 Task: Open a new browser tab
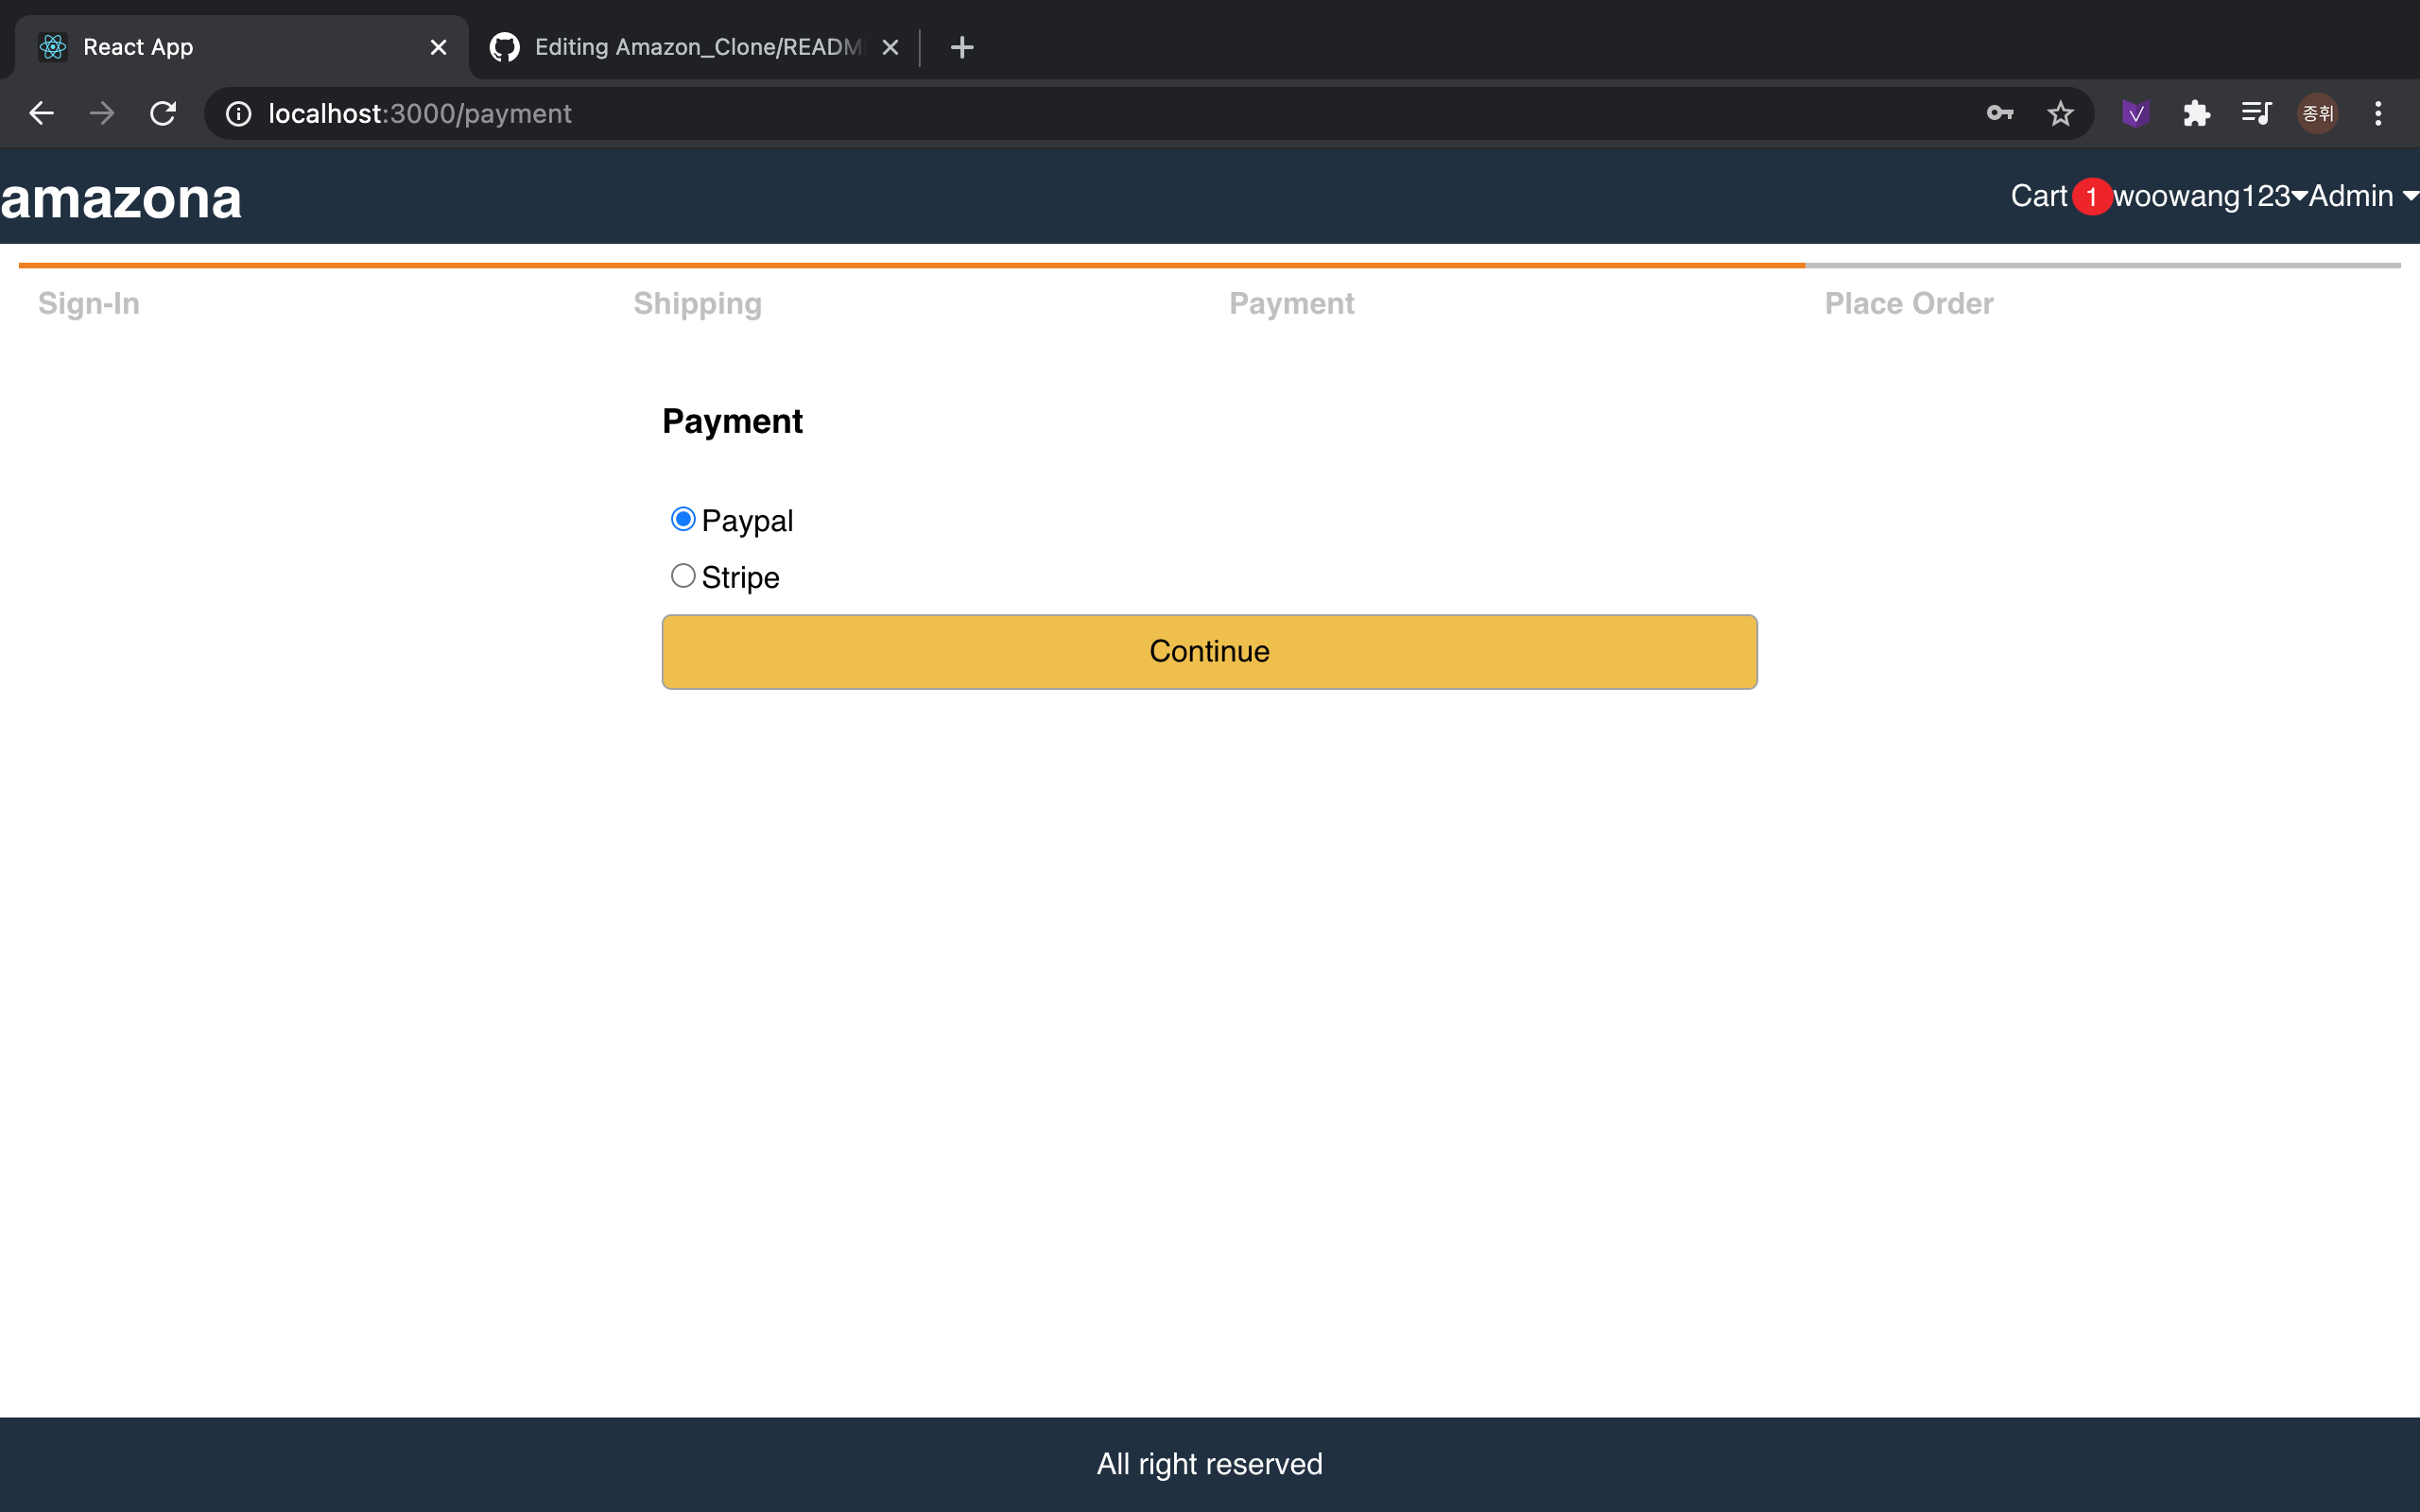tap(961, 47)
